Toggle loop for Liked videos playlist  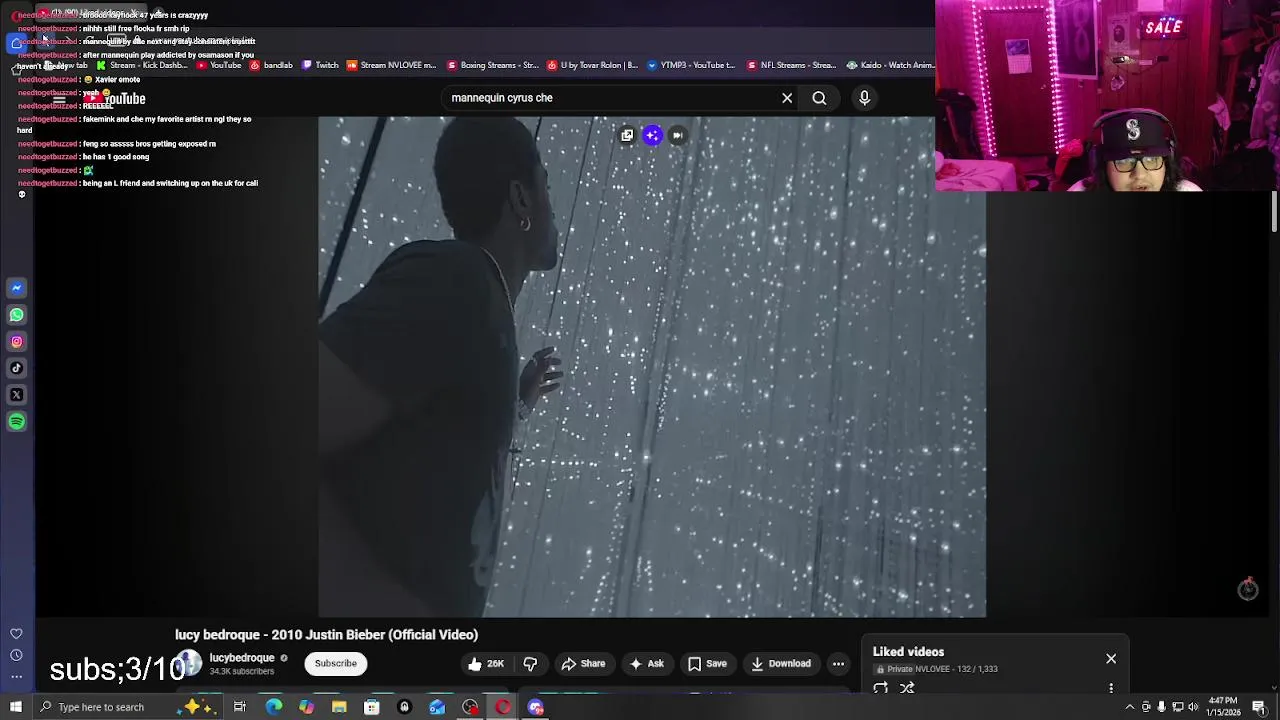[881, 688]
